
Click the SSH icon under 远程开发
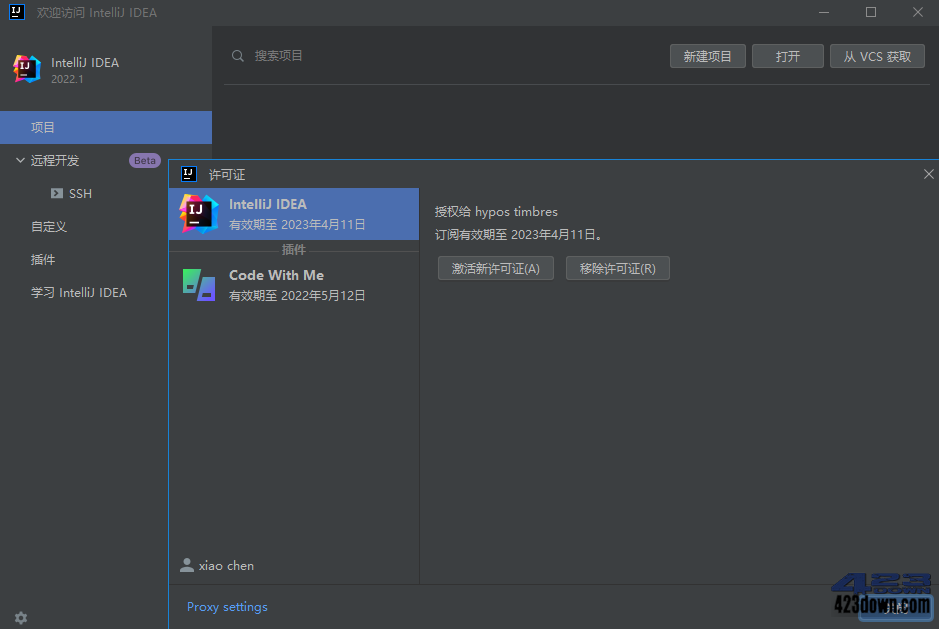57,193
